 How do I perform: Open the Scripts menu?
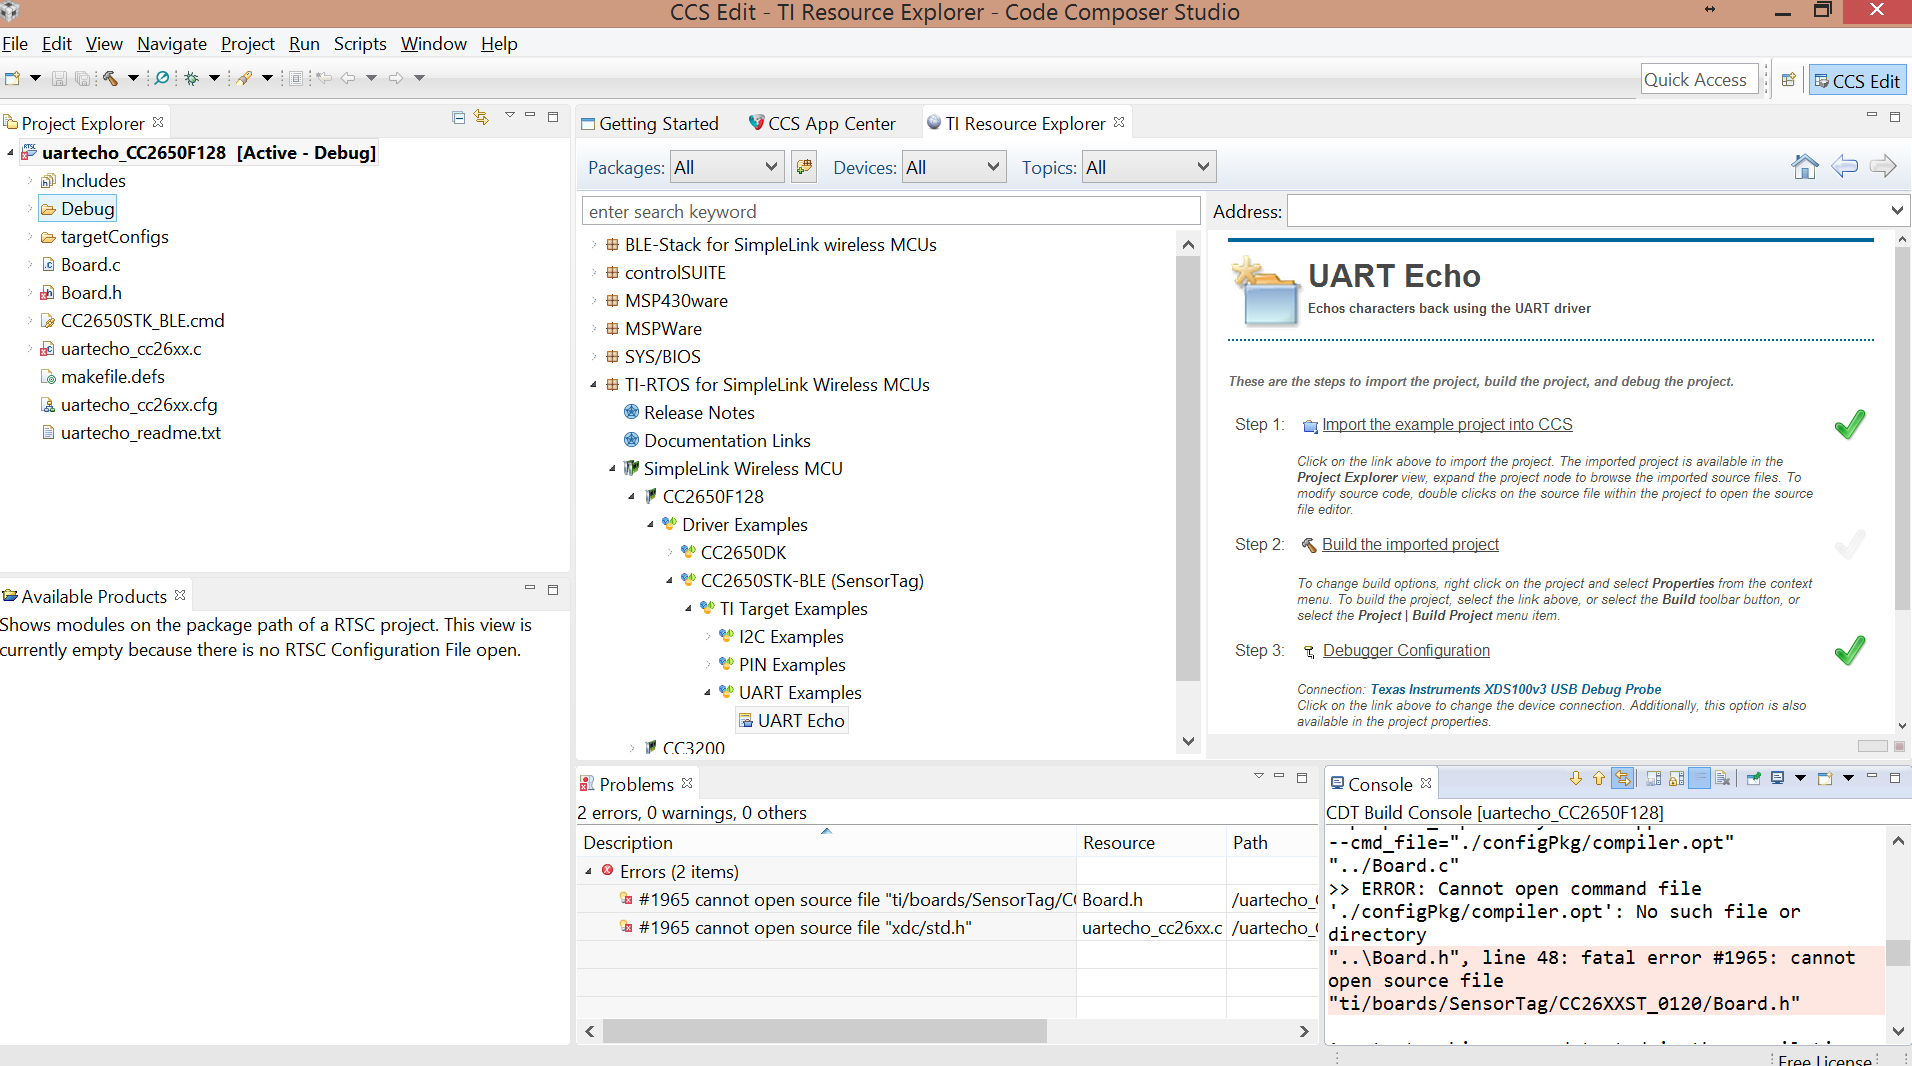(360, 44)
